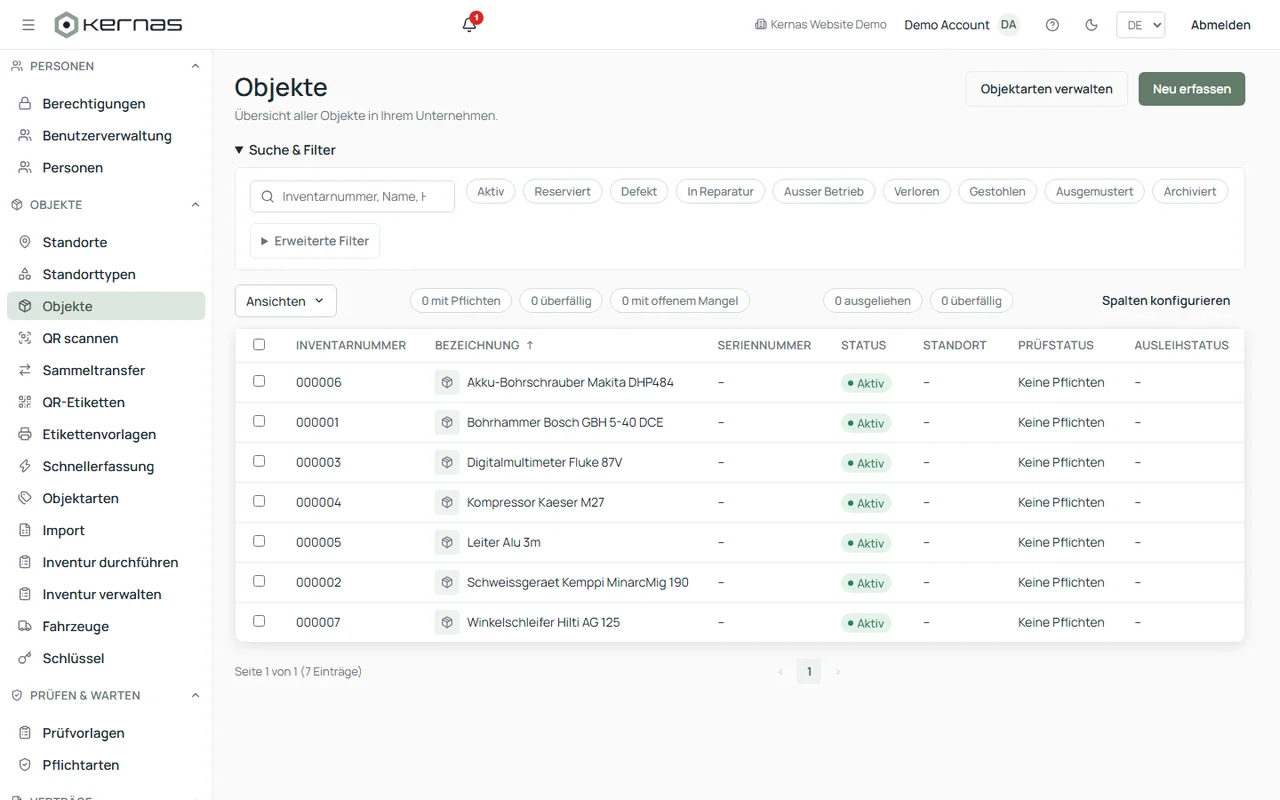The height and width of the screenshot is (800, 1280).
Task: Click the Kernas logo
Action: pyautogui.click(x=118, y=25)
